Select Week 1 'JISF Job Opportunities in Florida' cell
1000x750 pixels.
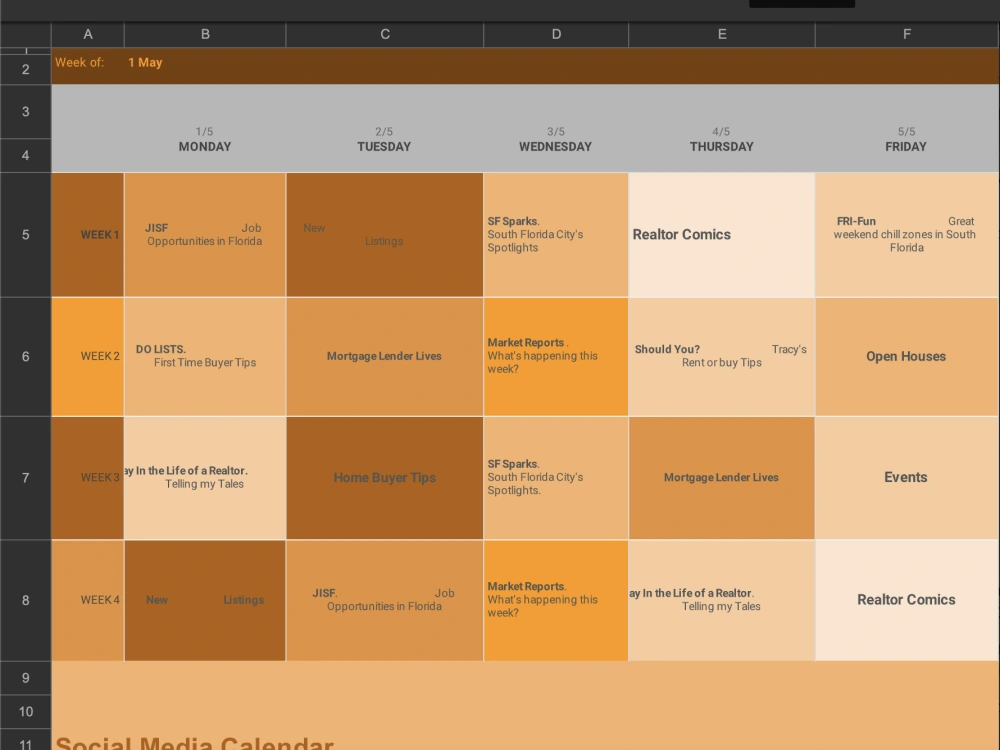(x=205, y=235)
